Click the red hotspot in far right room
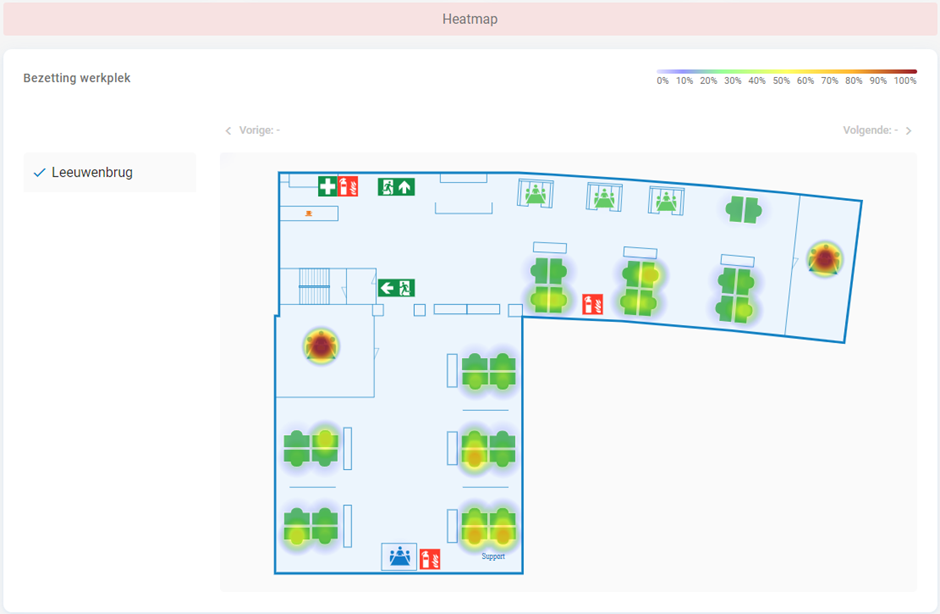The image size is (940, 614). click(x=824, y=259)
